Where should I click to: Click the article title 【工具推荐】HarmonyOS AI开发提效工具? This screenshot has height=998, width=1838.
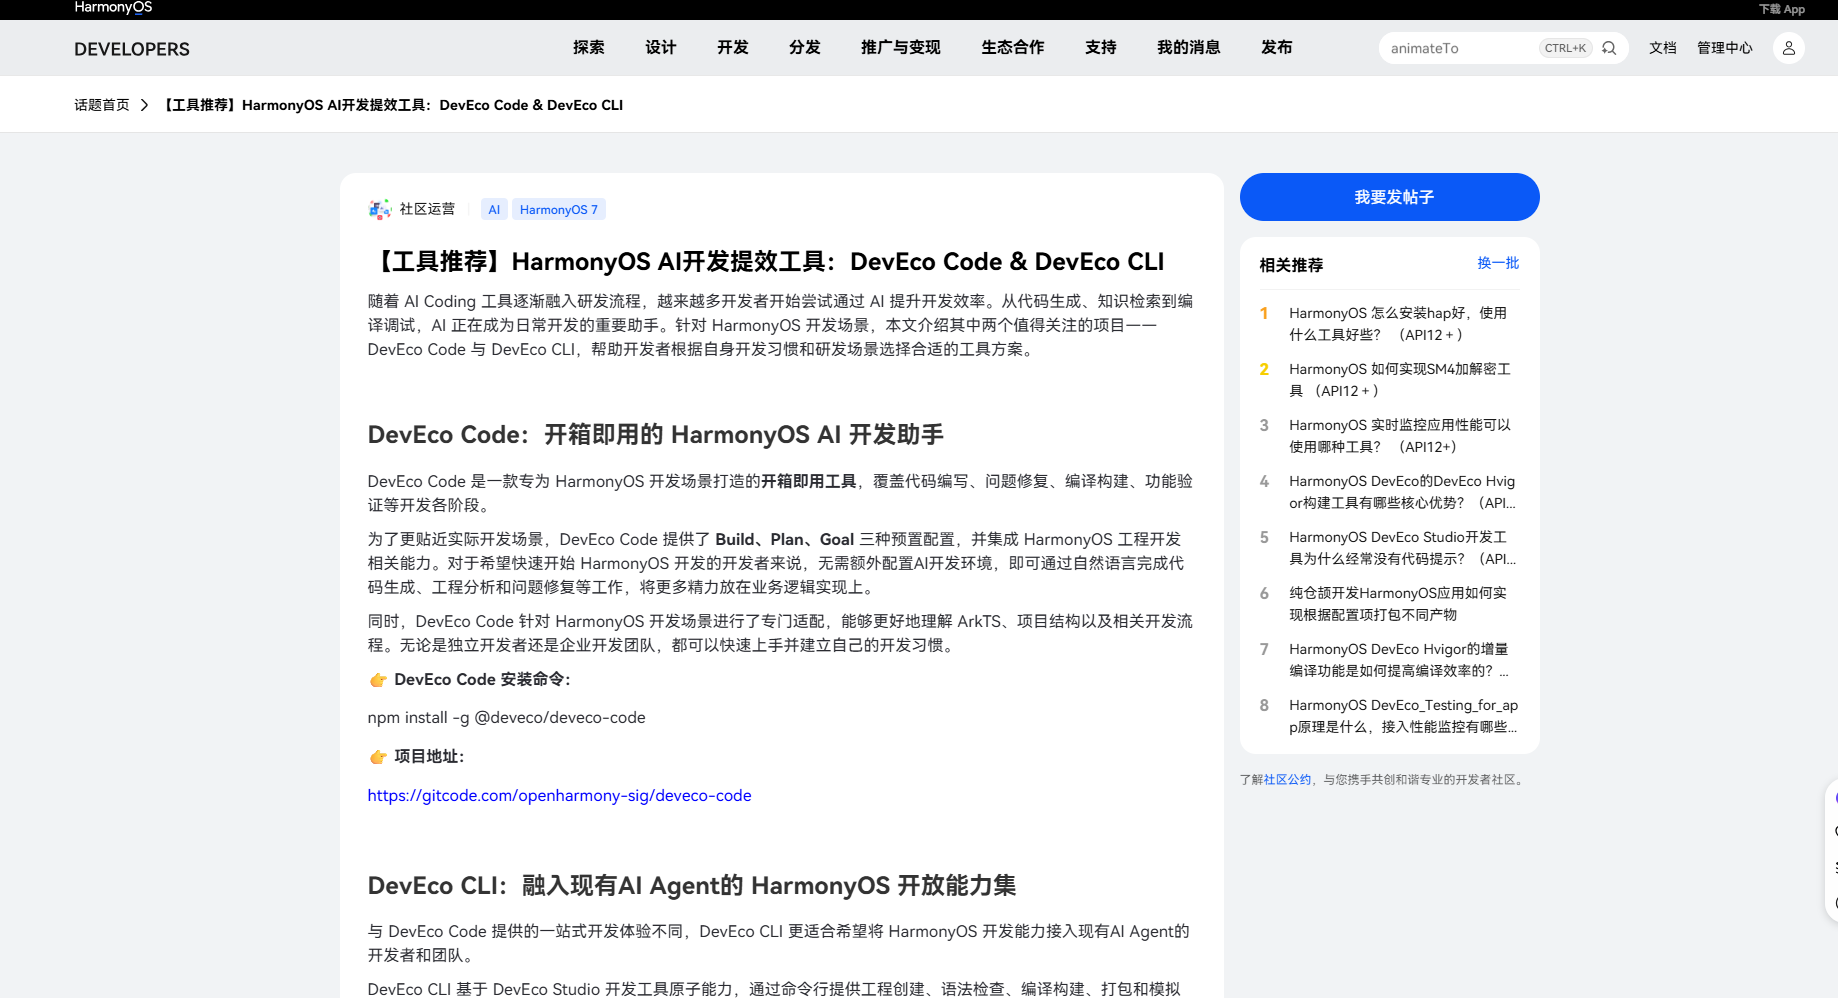coord(766,262)
